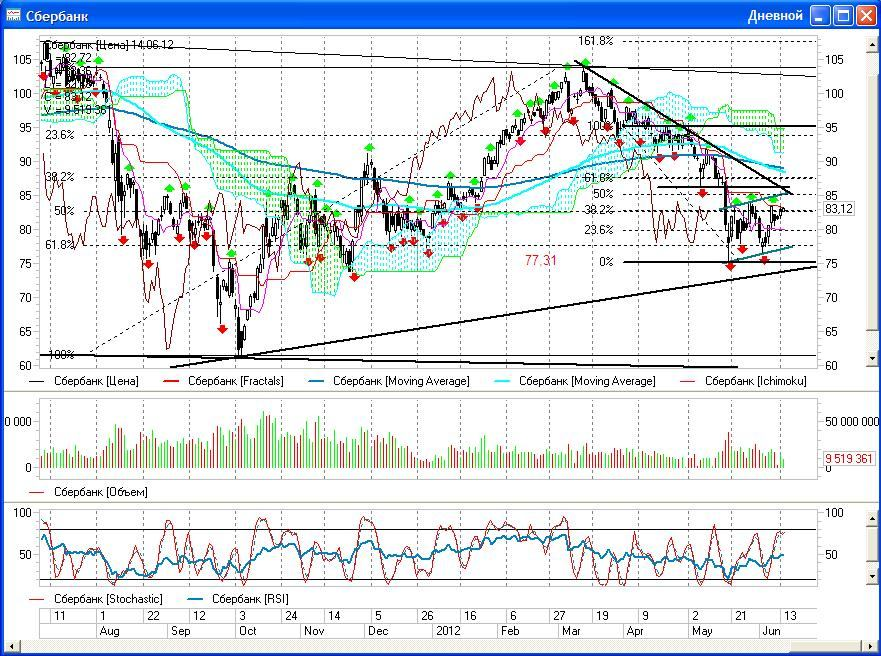Click the red 77,31 price annotation
Screen dimensions: 881x656
click(x=541, y=260)
